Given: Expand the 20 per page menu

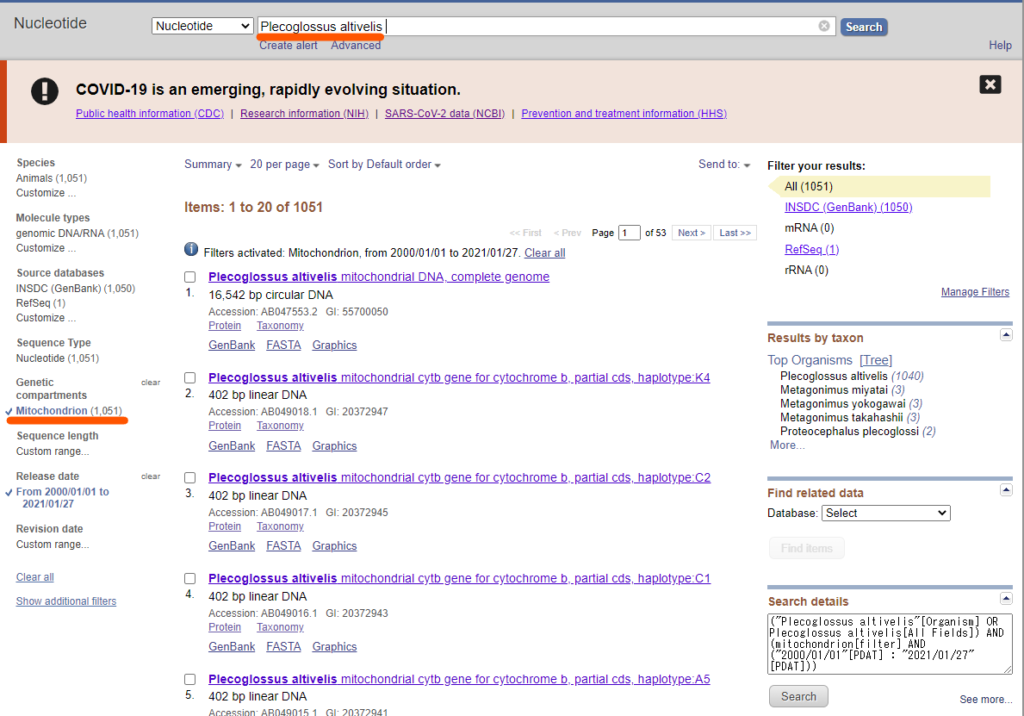Looking at the screenshot, I should (284, 164).
